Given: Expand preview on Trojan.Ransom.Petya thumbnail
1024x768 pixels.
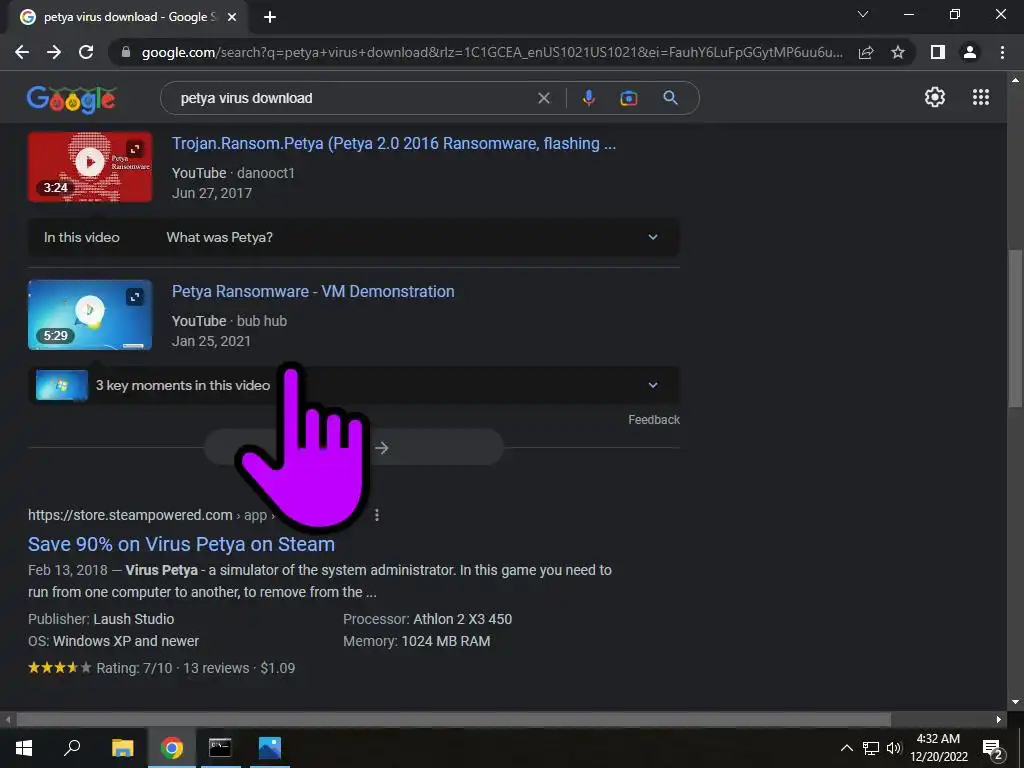Looking at the screenshot, I should pos(135,149).
